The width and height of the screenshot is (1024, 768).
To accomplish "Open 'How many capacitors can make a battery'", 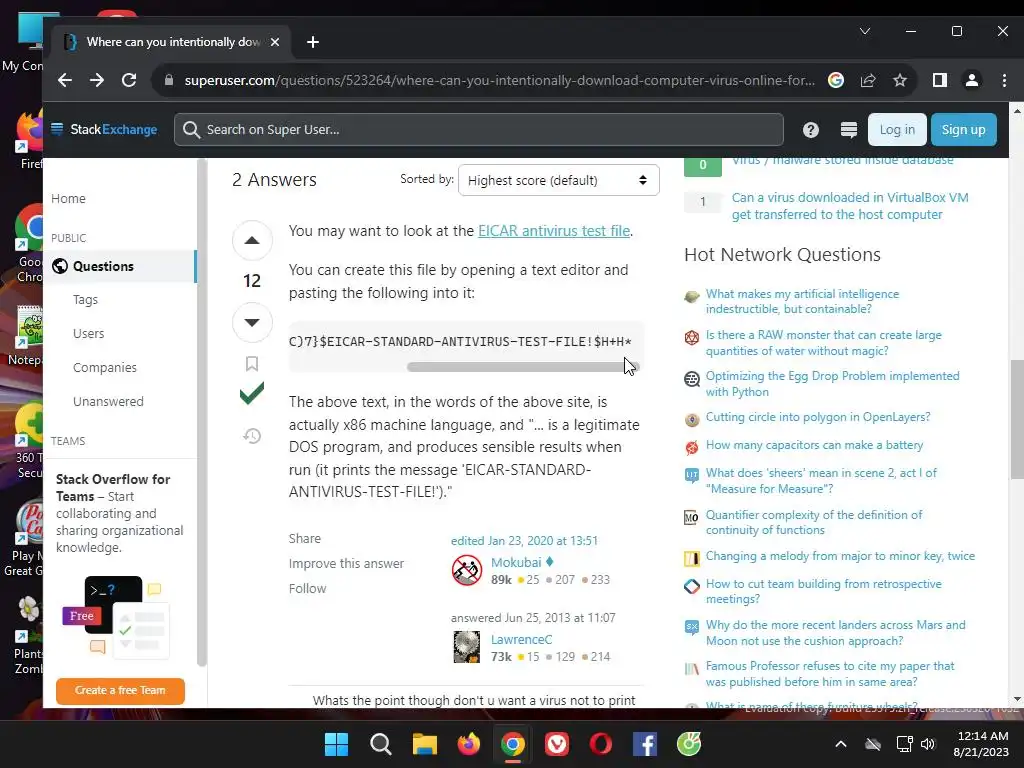I will point(814,445).
